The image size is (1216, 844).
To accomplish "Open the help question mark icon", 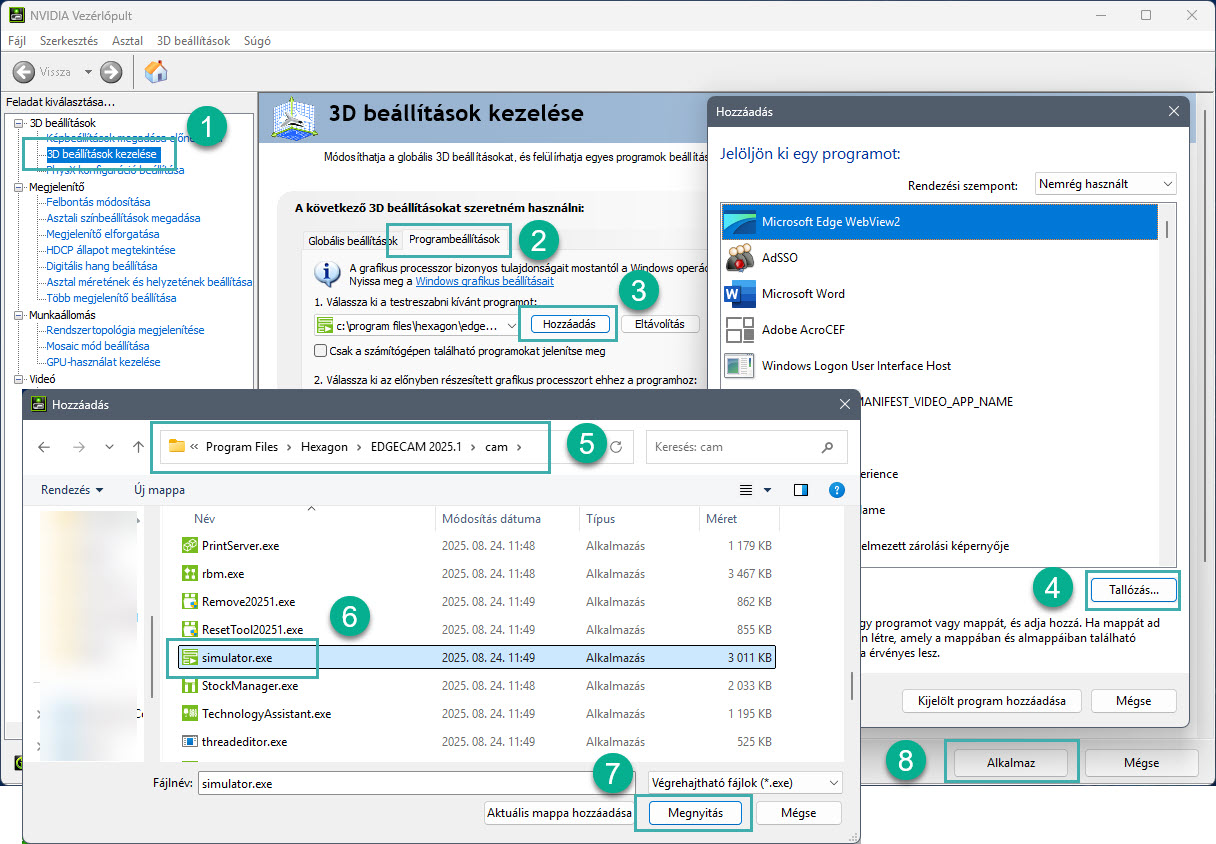I will point(837,490).
